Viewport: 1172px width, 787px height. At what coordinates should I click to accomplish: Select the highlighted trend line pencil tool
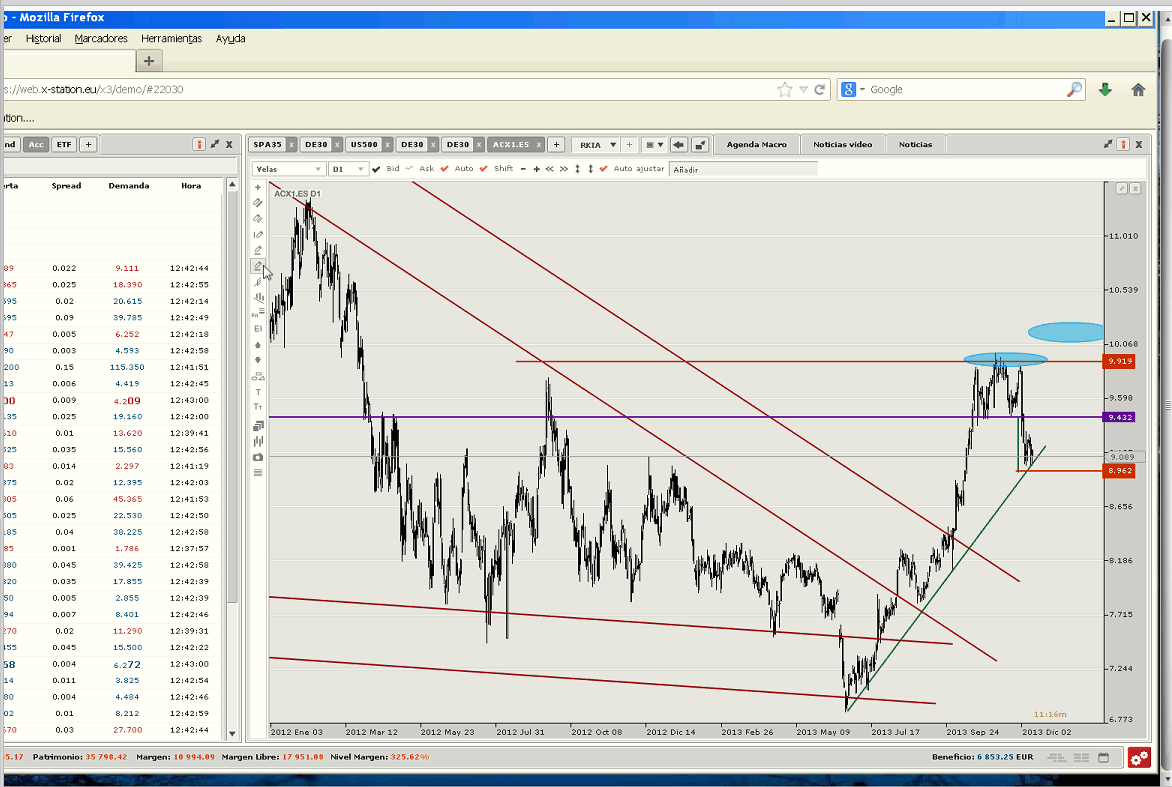tap(258, 266)
